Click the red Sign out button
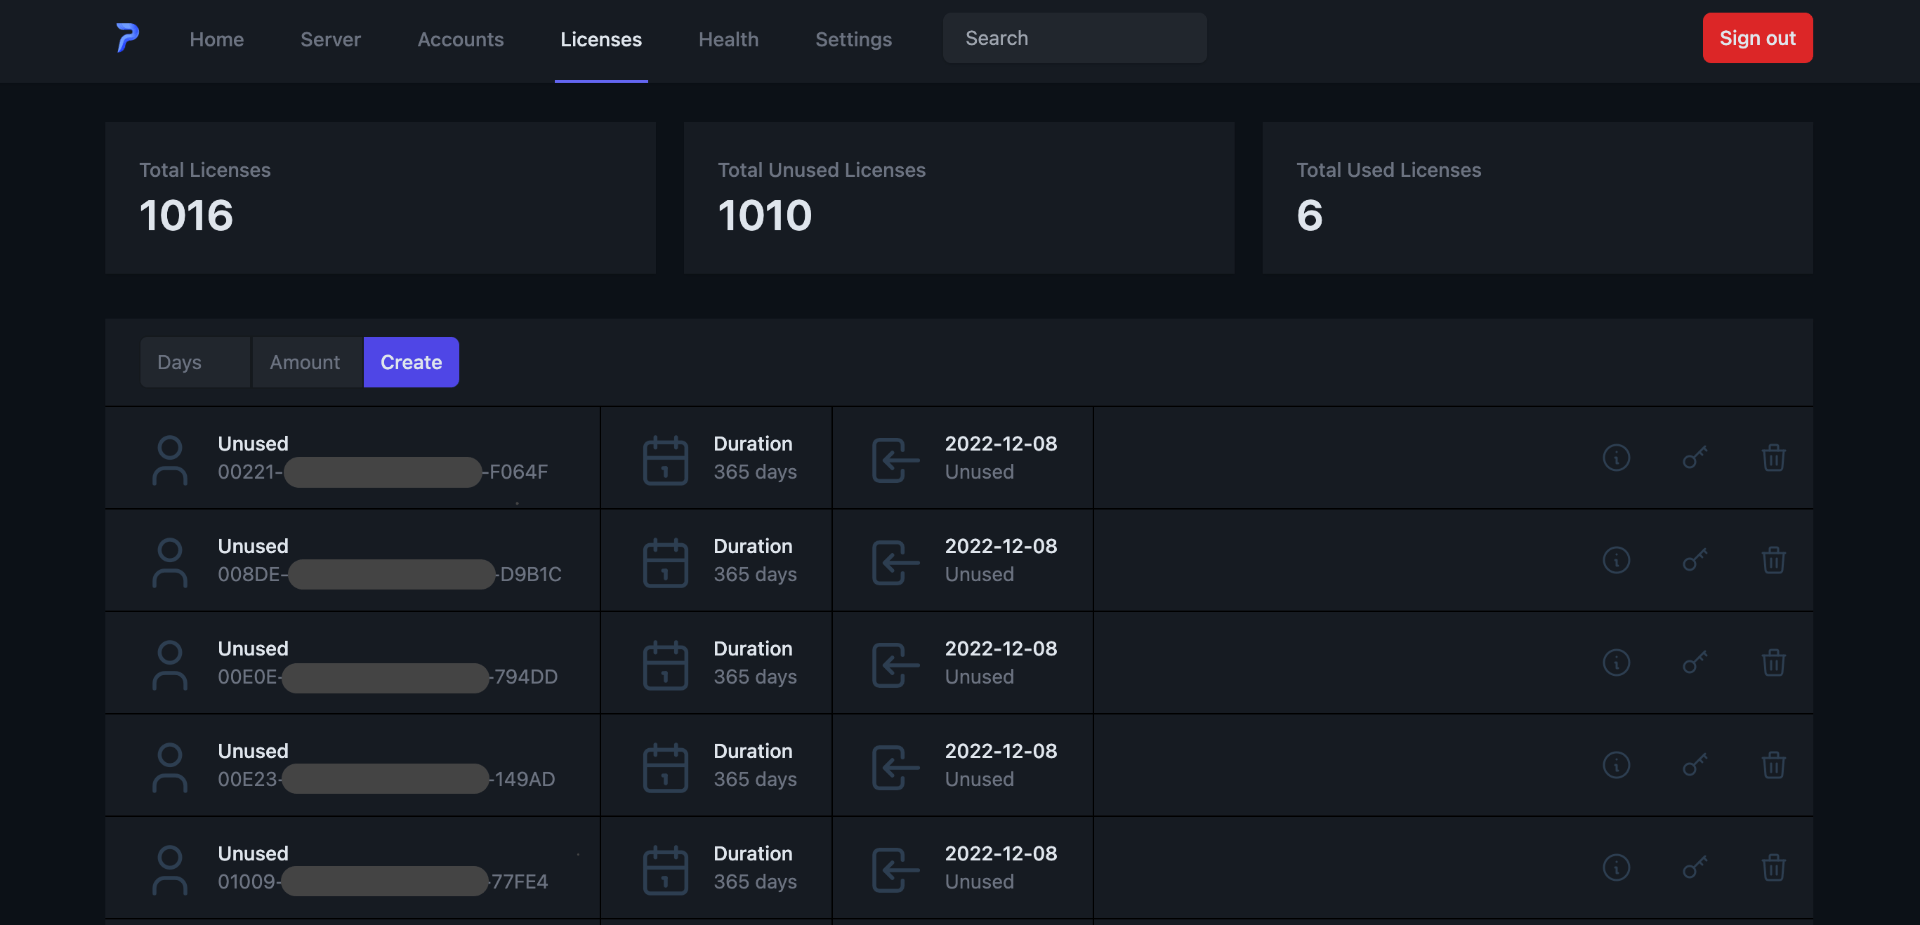This screenshot has height=925, width=1920. [x=1757, y=38]
